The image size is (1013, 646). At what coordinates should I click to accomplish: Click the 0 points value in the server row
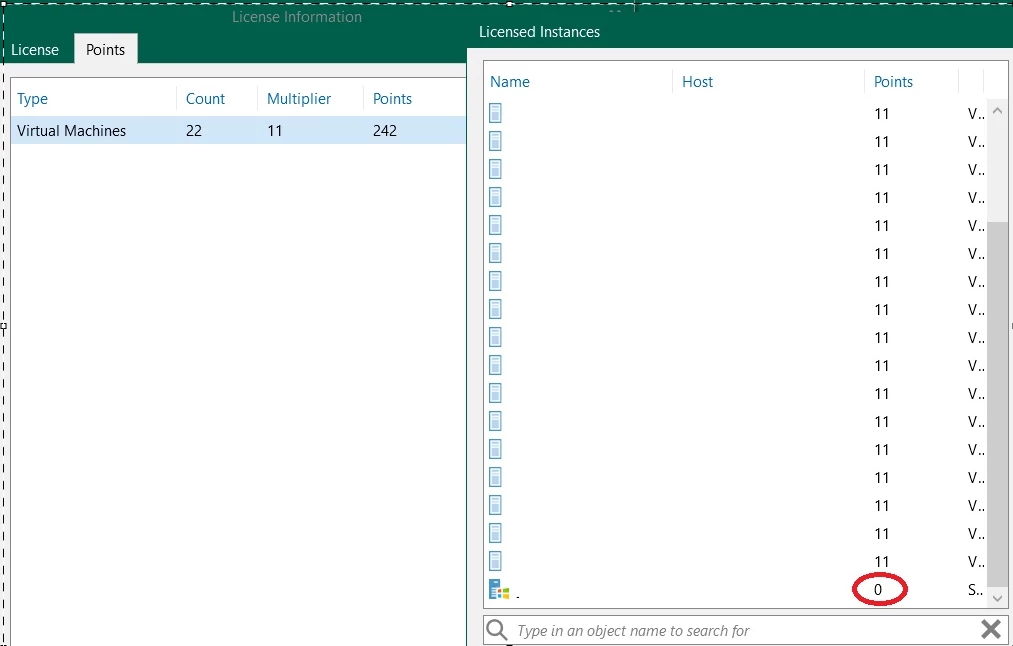(x=878, y=589)
